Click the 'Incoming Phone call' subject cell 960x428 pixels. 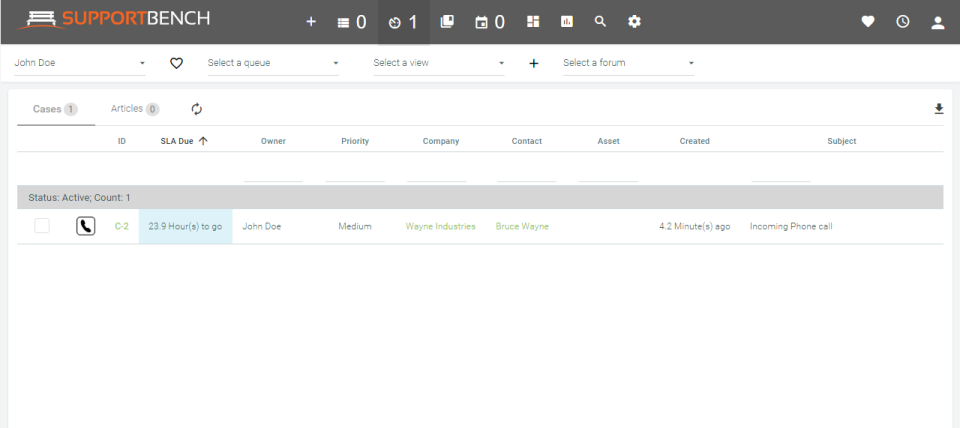tap(791, 227)
